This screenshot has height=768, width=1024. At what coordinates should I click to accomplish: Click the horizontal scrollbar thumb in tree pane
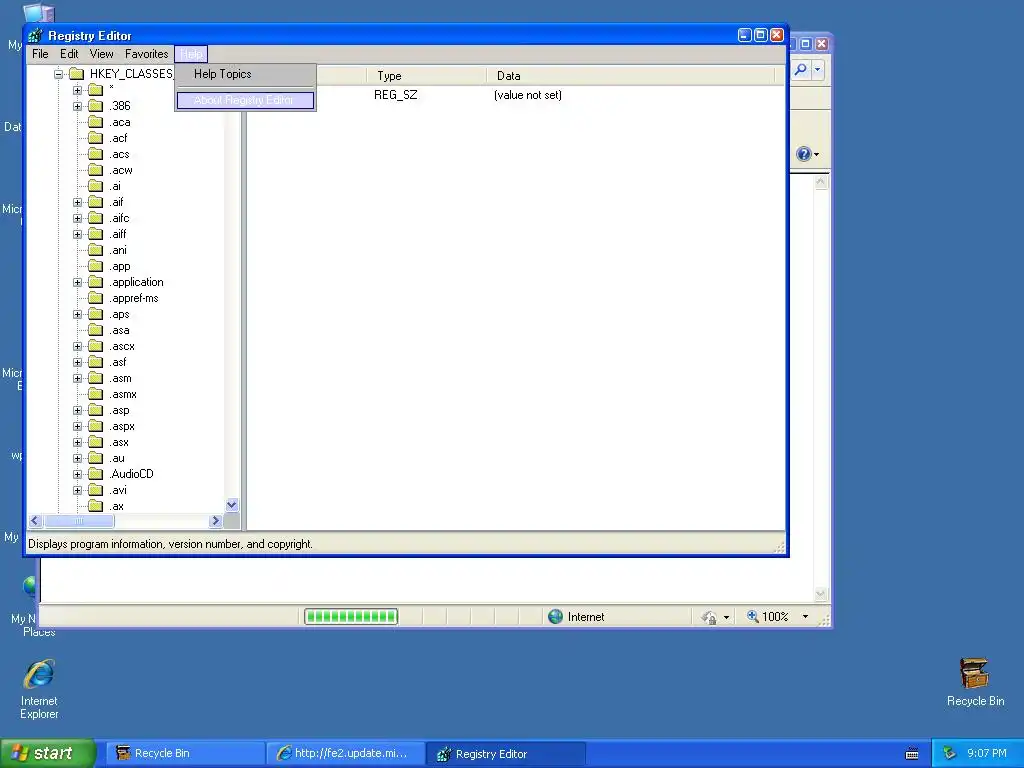click(x=79, y=520)
